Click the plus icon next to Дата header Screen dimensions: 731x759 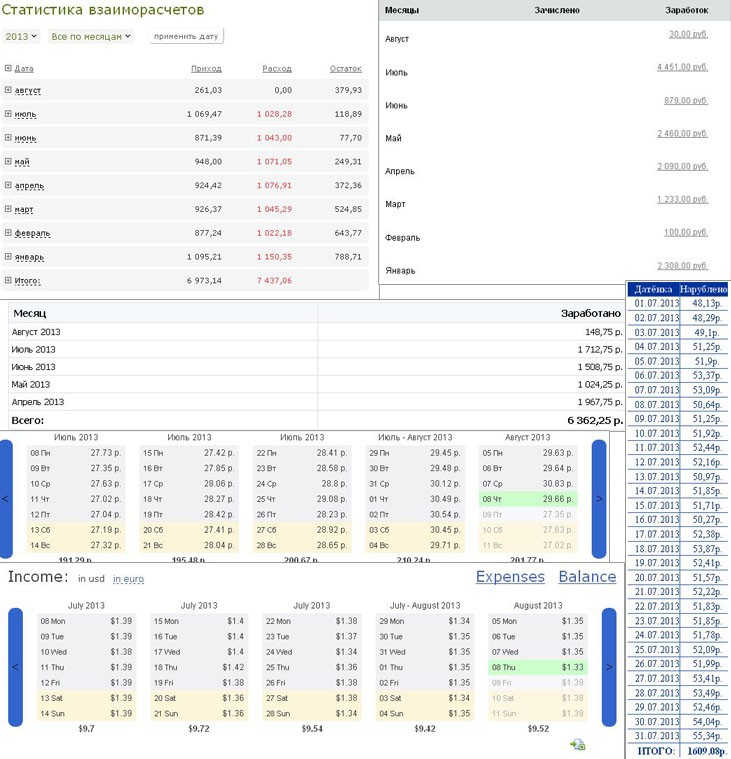[x=8, y=68]
